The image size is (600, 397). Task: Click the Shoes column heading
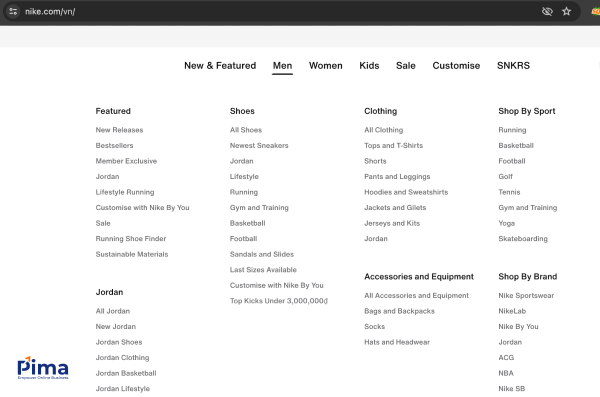(x=242, y=111)
